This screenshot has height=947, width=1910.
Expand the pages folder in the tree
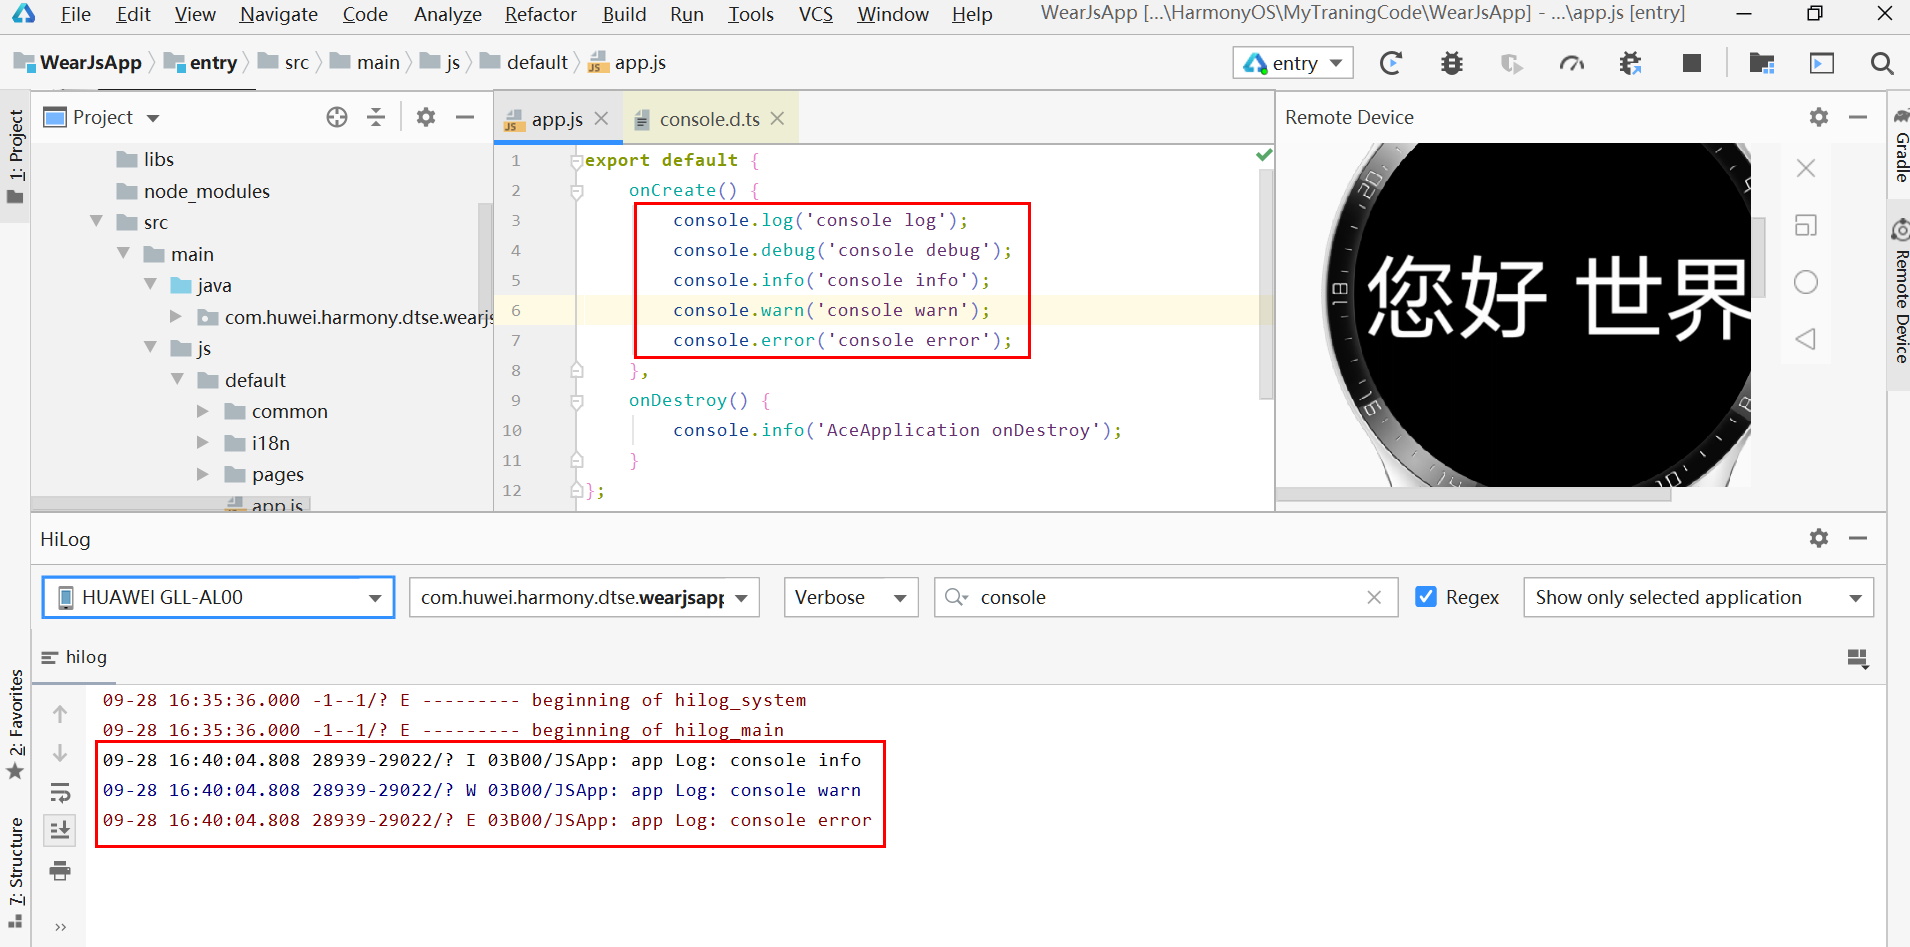[x=203, y=474]
